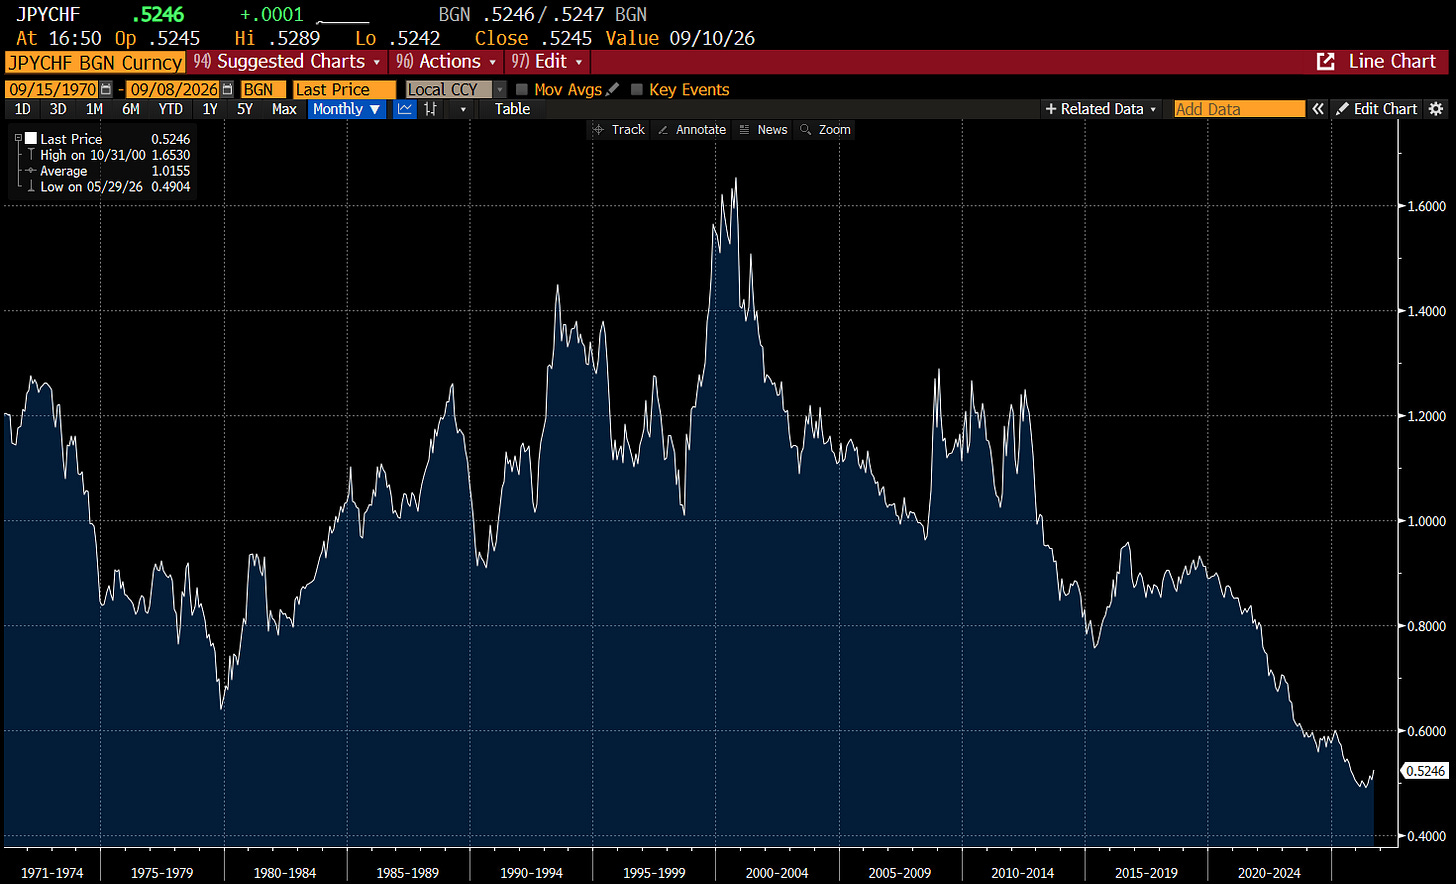Click the pop-out Line Chart icon
The height and width of the screenshot is (884, 1456).
[1326, 61]
